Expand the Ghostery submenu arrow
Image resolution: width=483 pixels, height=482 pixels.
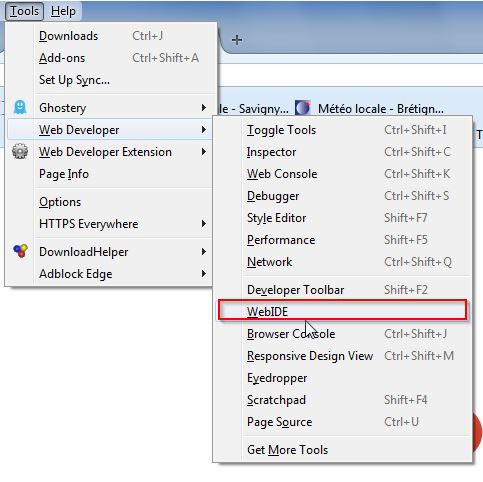(204, 108)
